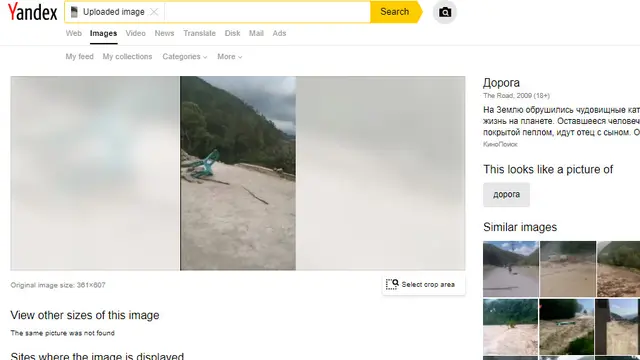
Task: Open My collections link
Action: coord(127,57)
